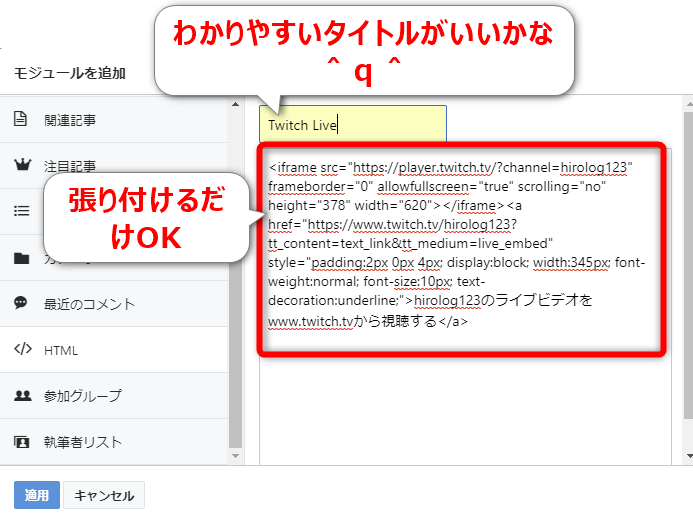Viewport: 693px width, 514px height.
Task: Select the 執筆者リスト module
Action: (x=114, y=442)
